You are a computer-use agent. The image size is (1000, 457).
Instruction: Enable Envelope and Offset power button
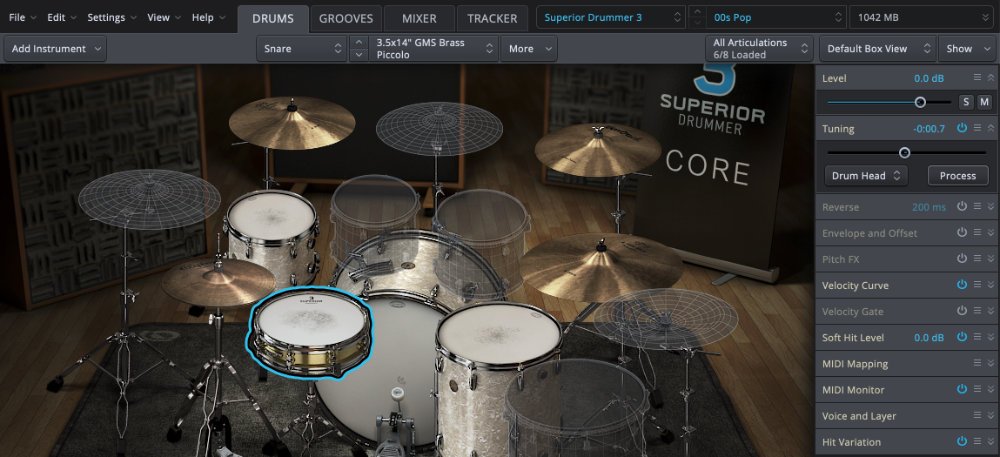(962, 233)
